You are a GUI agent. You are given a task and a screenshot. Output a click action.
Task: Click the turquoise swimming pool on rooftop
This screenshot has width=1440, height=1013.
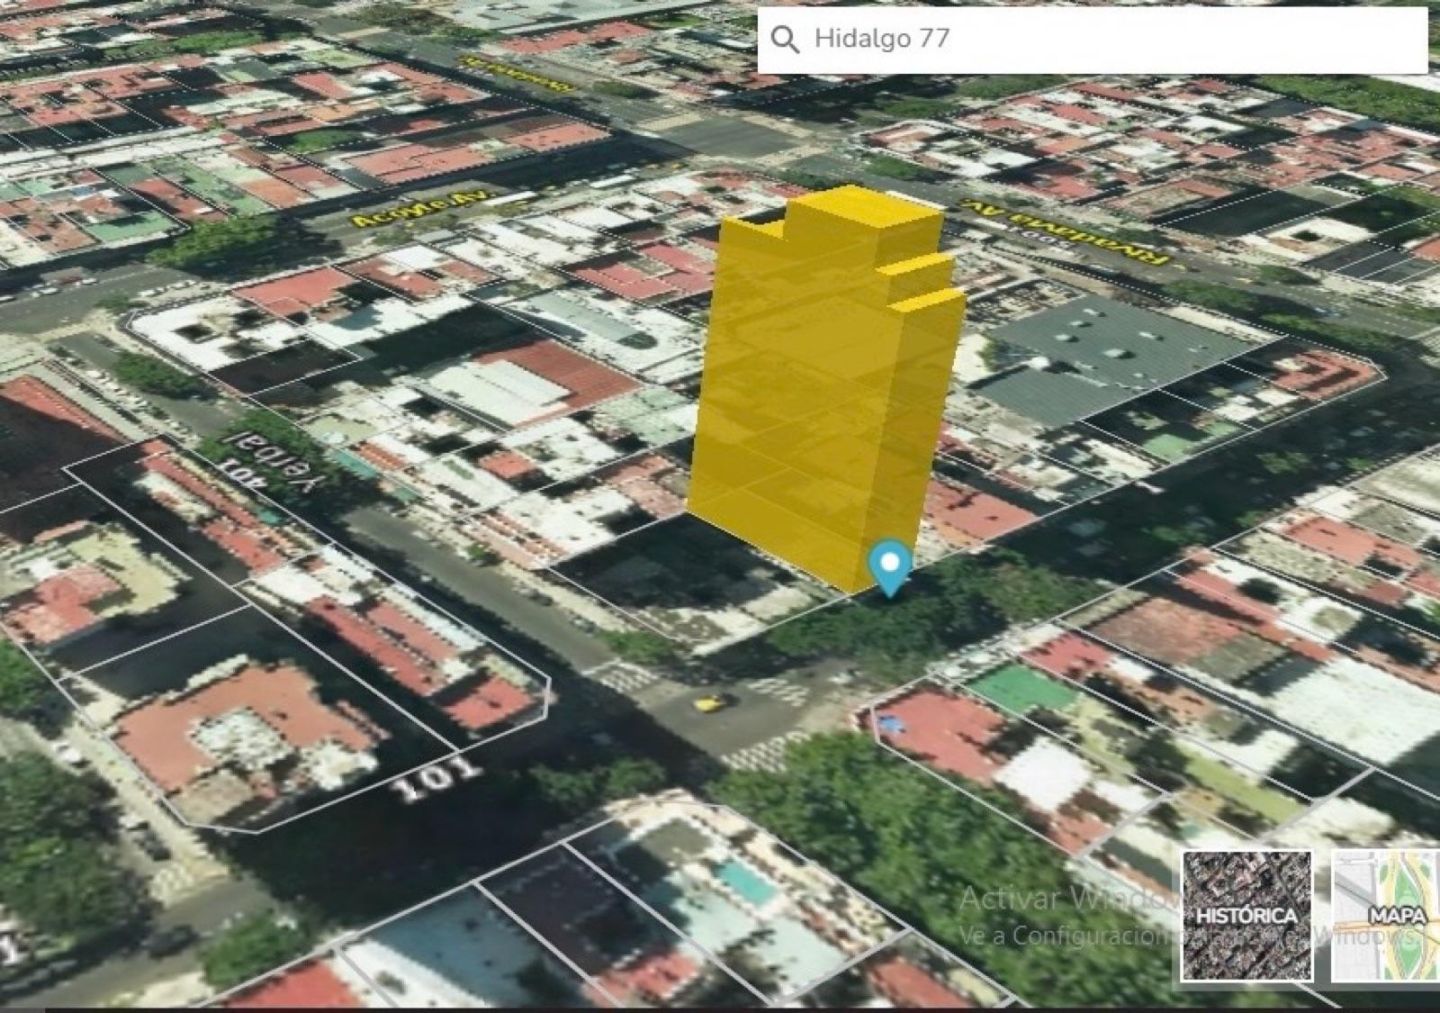745,881
